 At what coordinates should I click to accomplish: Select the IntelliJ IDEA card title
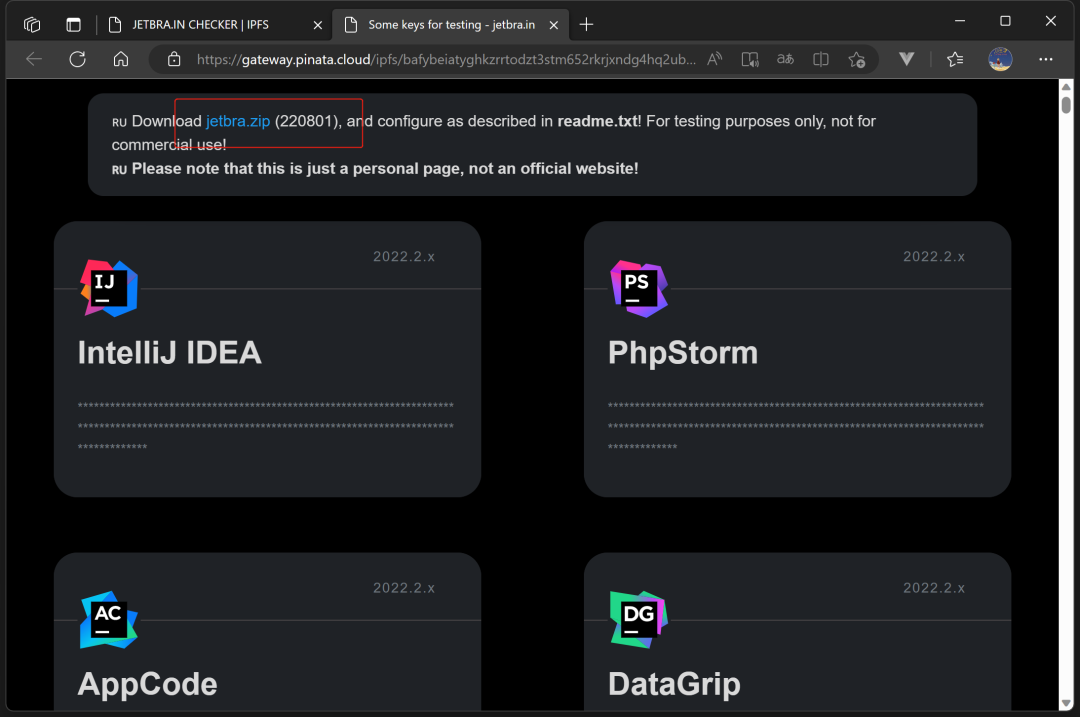coord(169,353)
